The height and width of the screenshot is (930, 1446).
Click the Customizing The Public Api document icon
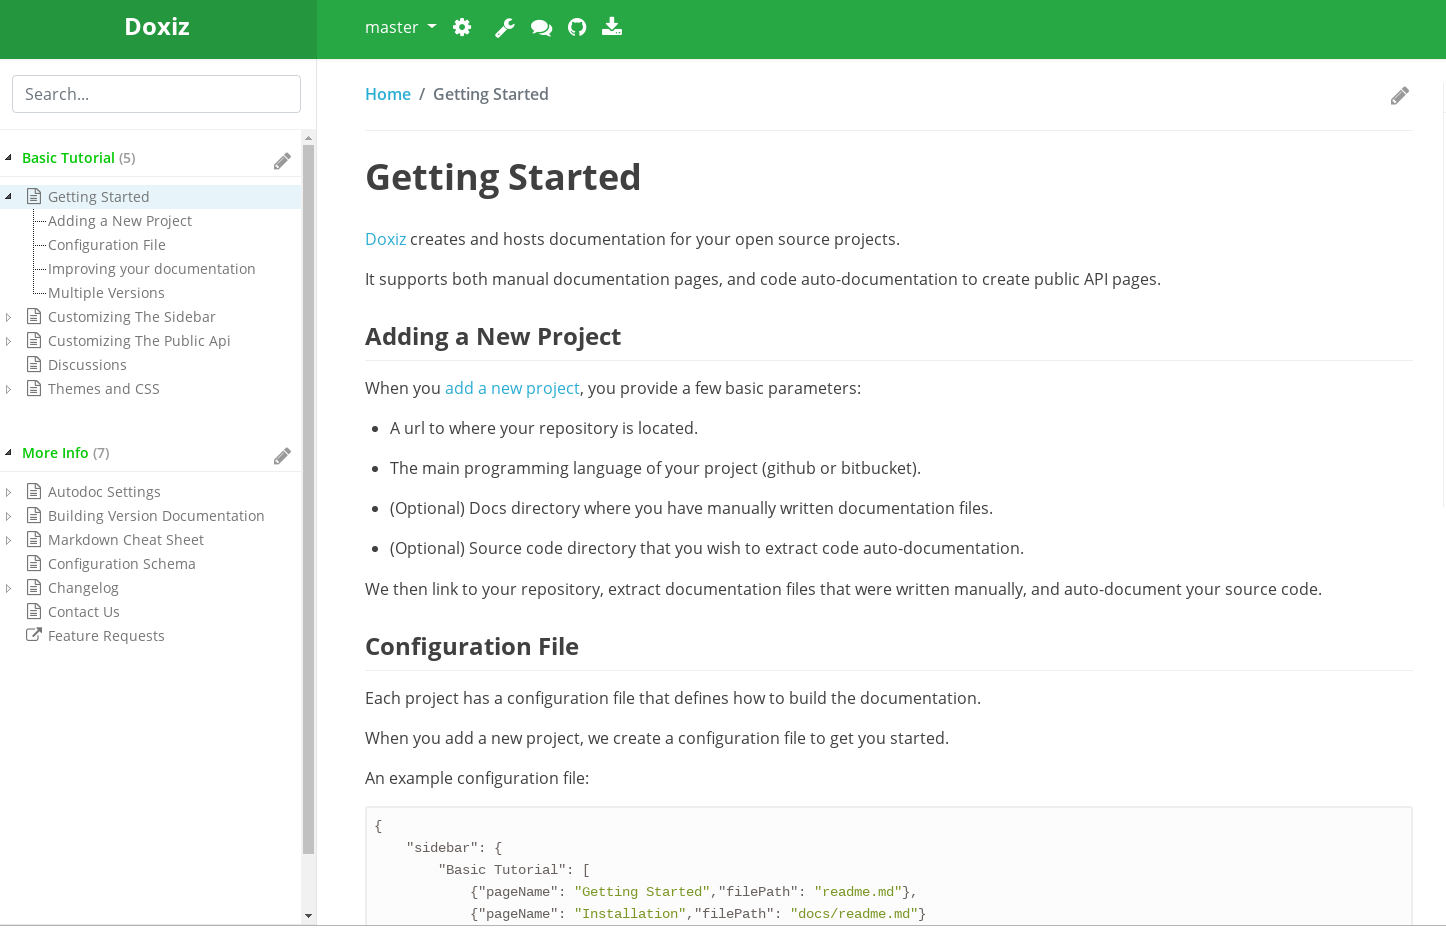tap(34, 340)
